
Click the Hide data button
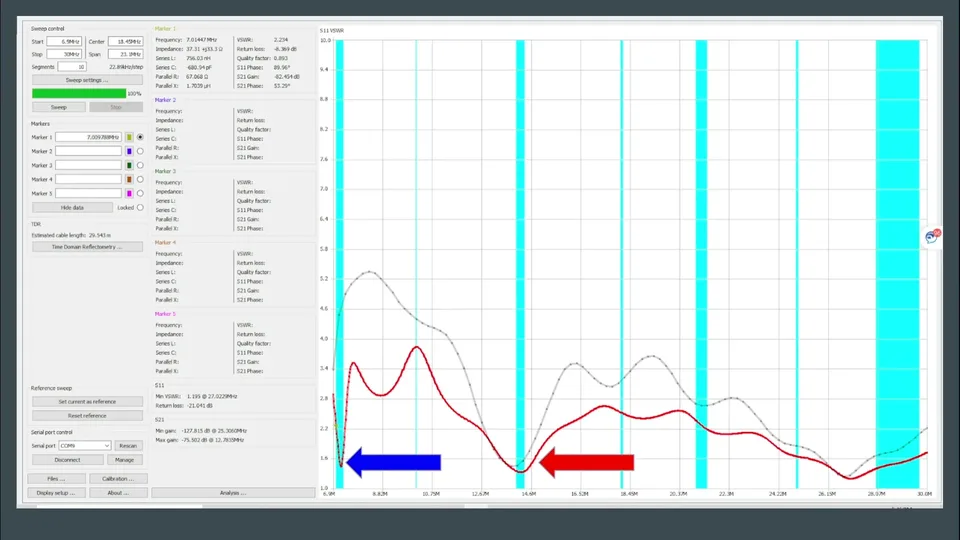coord(72,208)
